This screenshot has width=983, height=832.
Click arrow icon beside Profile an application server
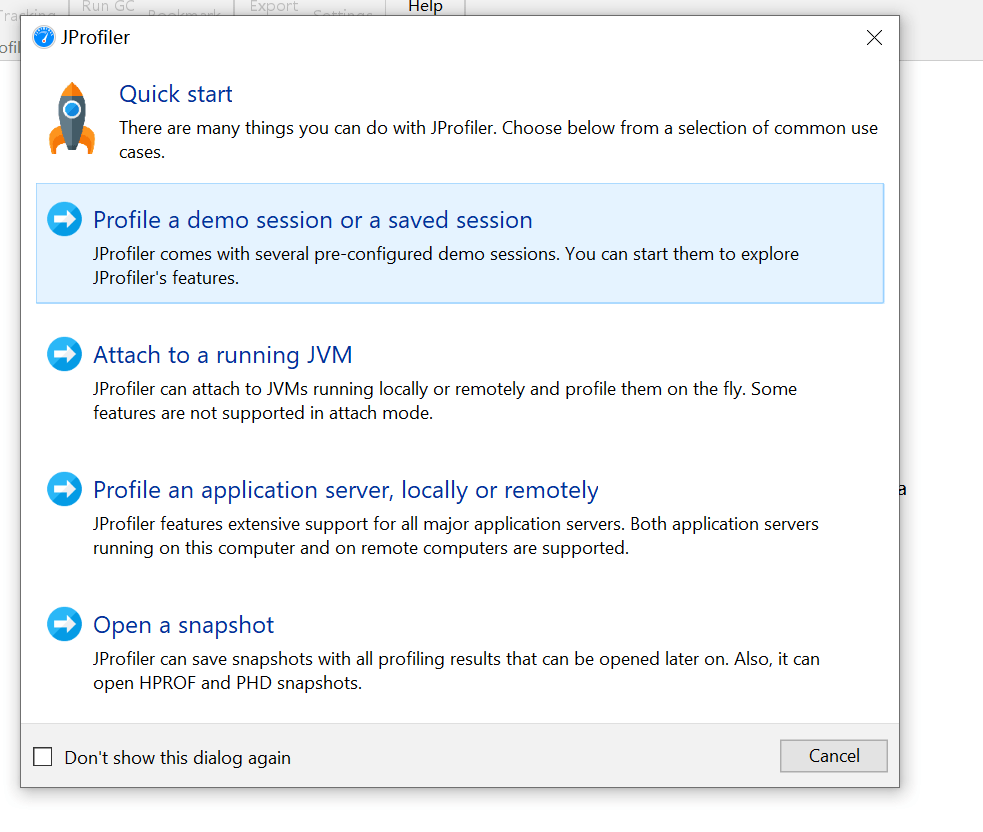coord(65,490)
